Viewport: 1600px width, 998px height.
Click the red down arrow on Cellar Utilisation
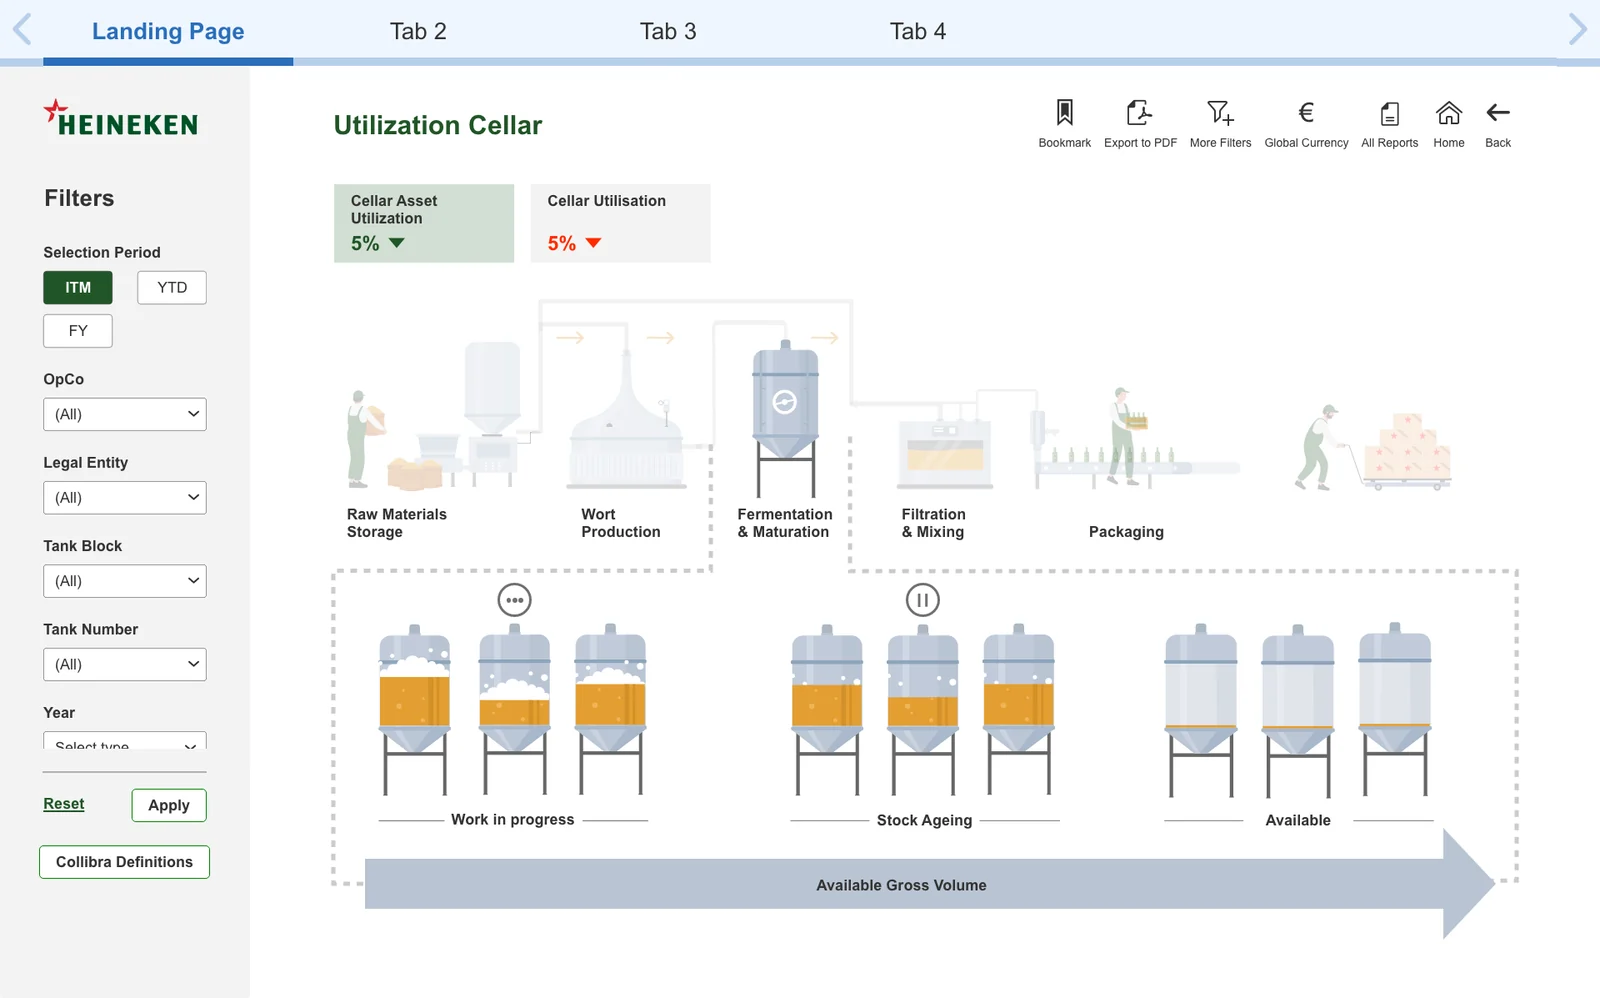click(593, 243)
